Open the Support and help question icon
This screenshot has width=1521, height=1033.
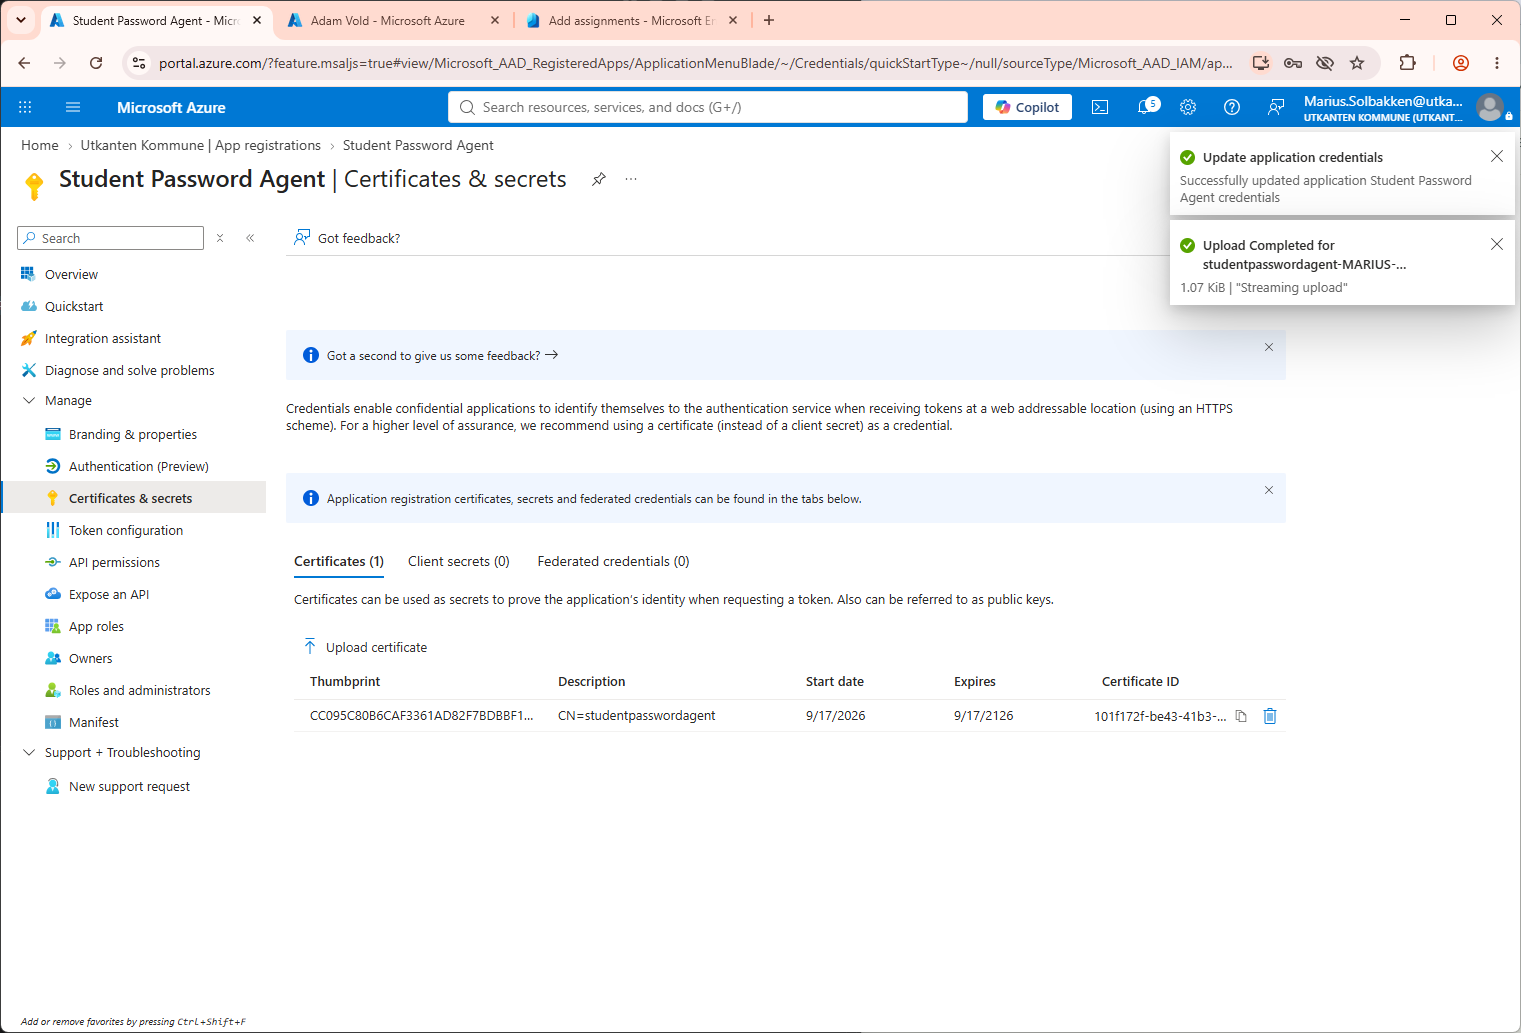[1232, 107]
